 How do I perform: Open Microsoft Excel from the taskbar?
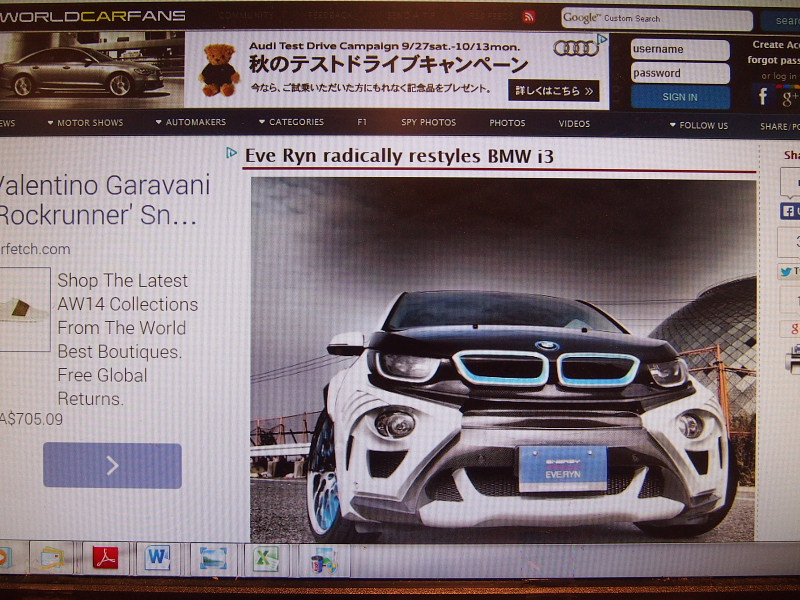(x=266, y=559)
